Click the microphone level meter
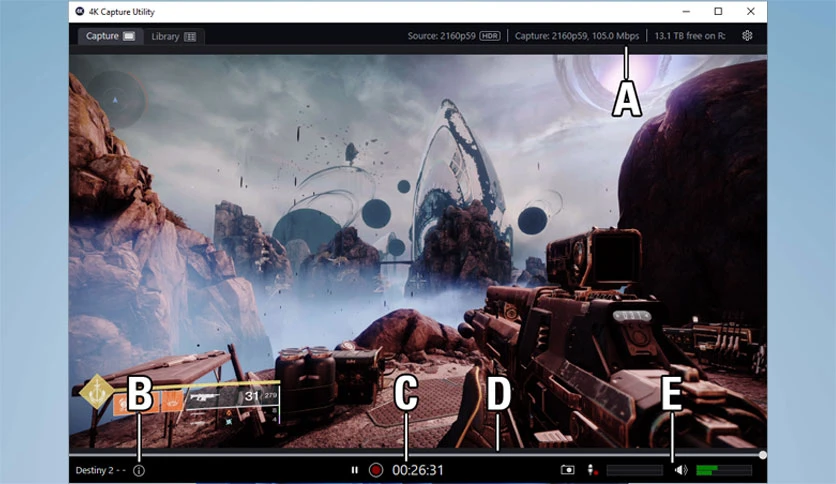836x484 pixels. (x=634, y=470)
